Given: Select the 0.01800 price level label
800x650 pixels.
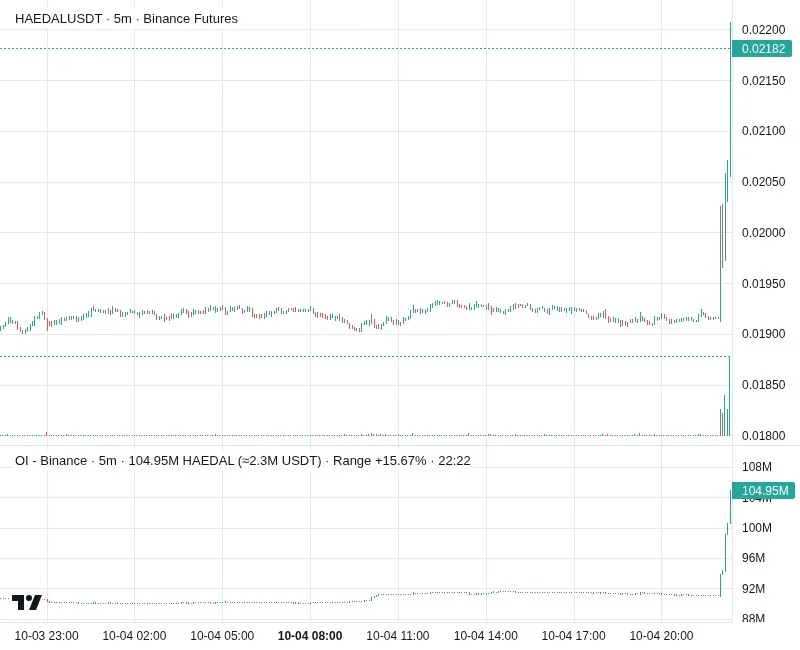Looking at the screenshot, I should pyautogui.click(x=763, y=436).
